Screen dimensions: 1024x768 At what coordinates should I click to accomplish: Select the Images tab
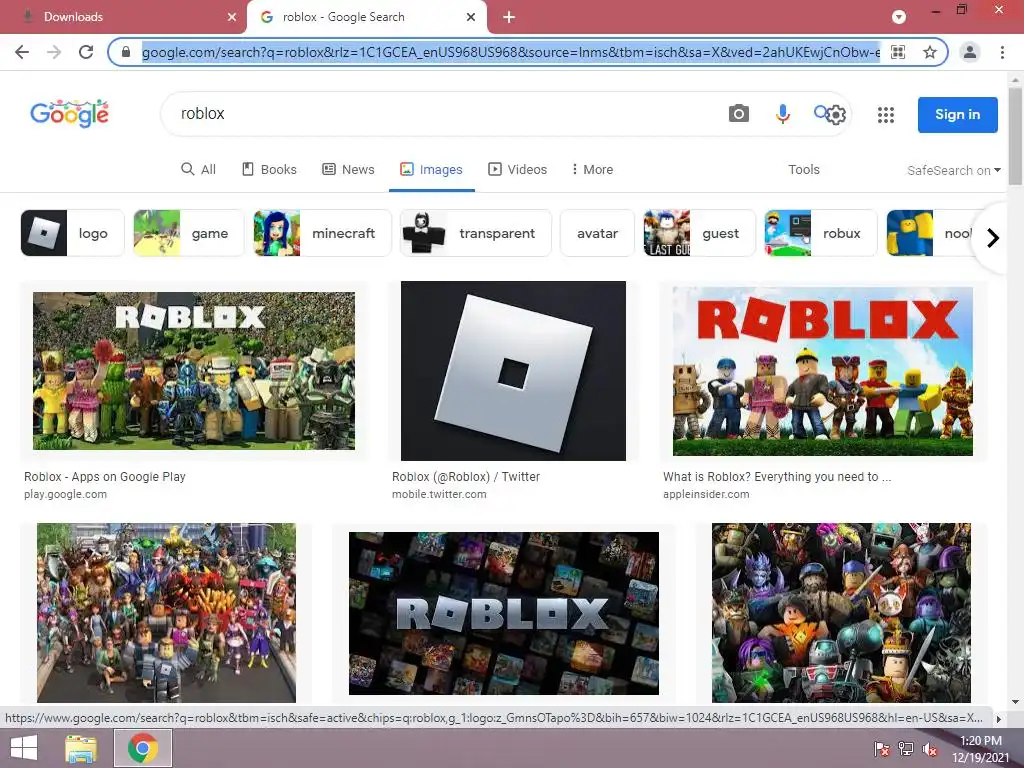click(x=431, y=169)
